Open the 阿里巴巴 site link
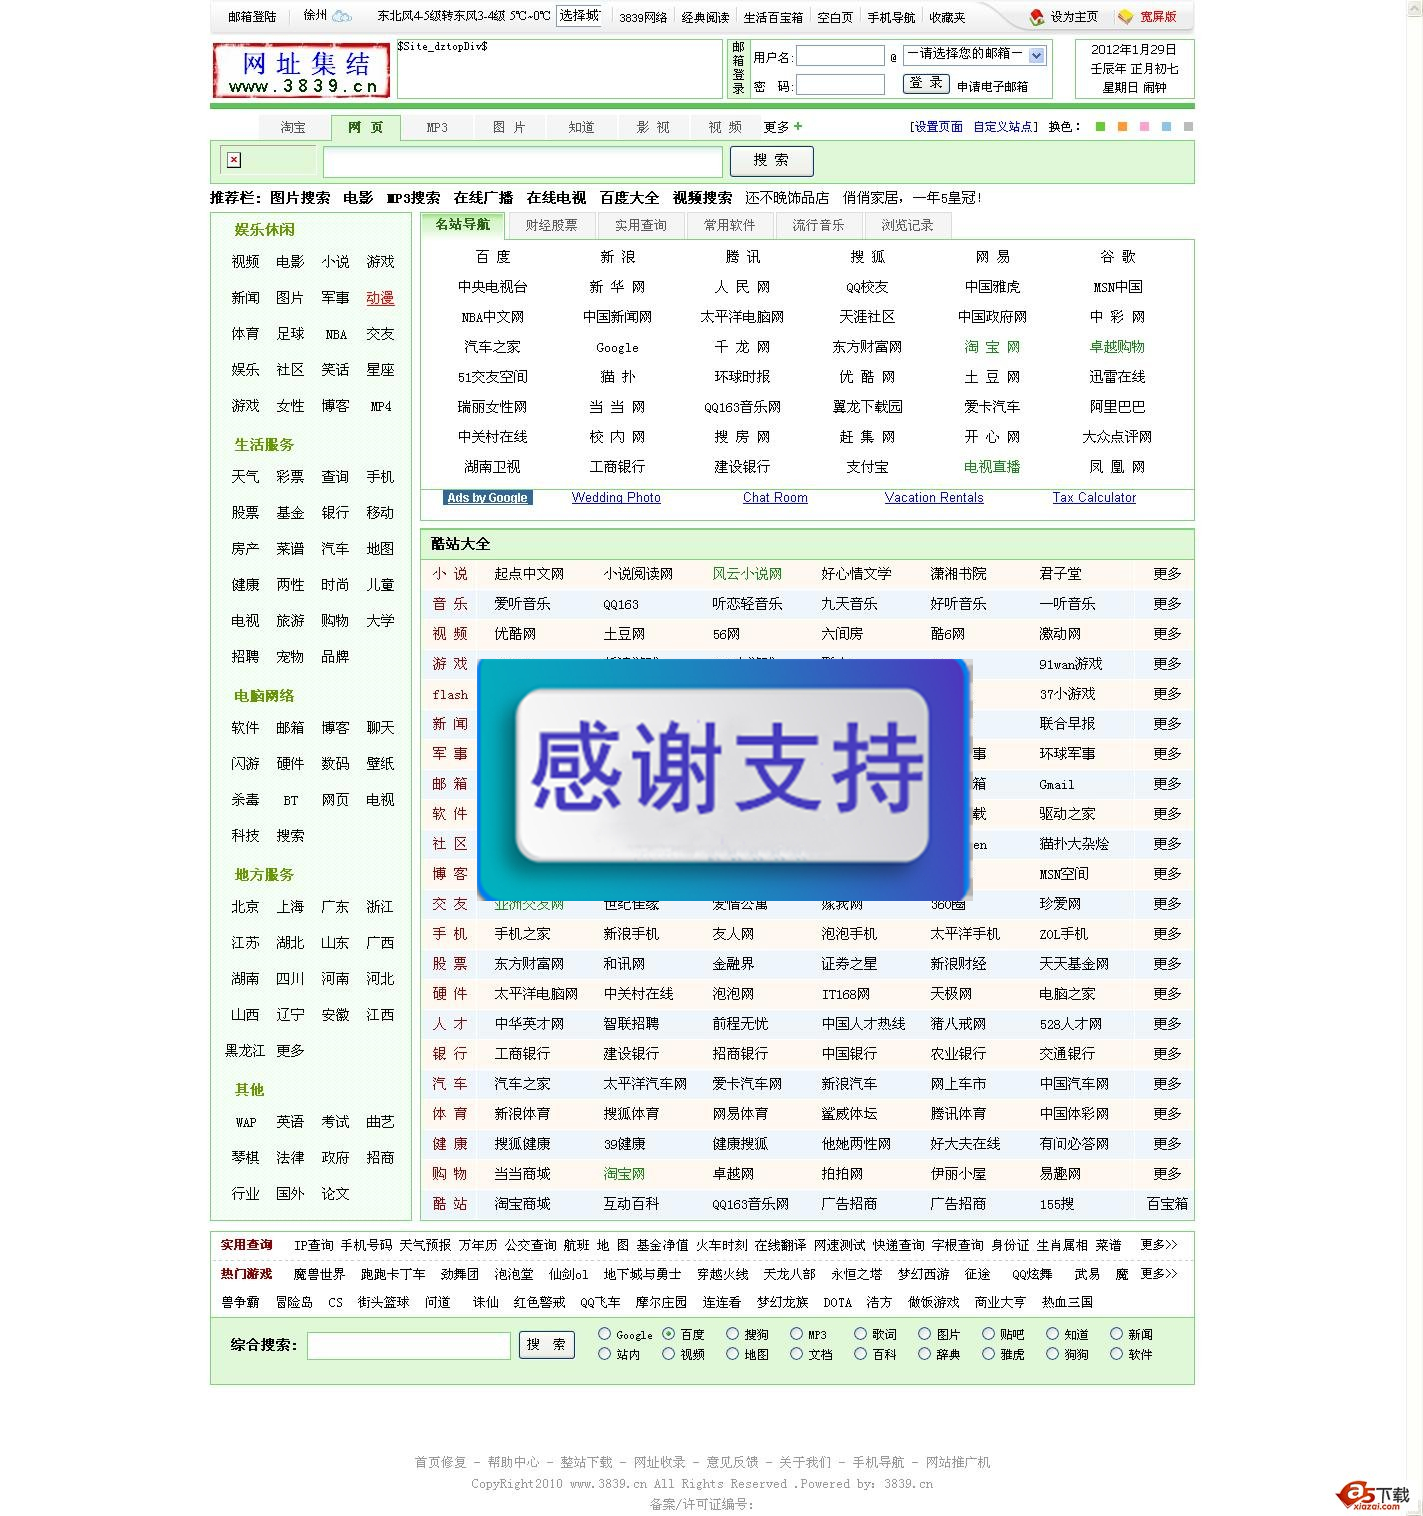This screenshot has height=1516, width=1423. click(x=1118, y=407)
